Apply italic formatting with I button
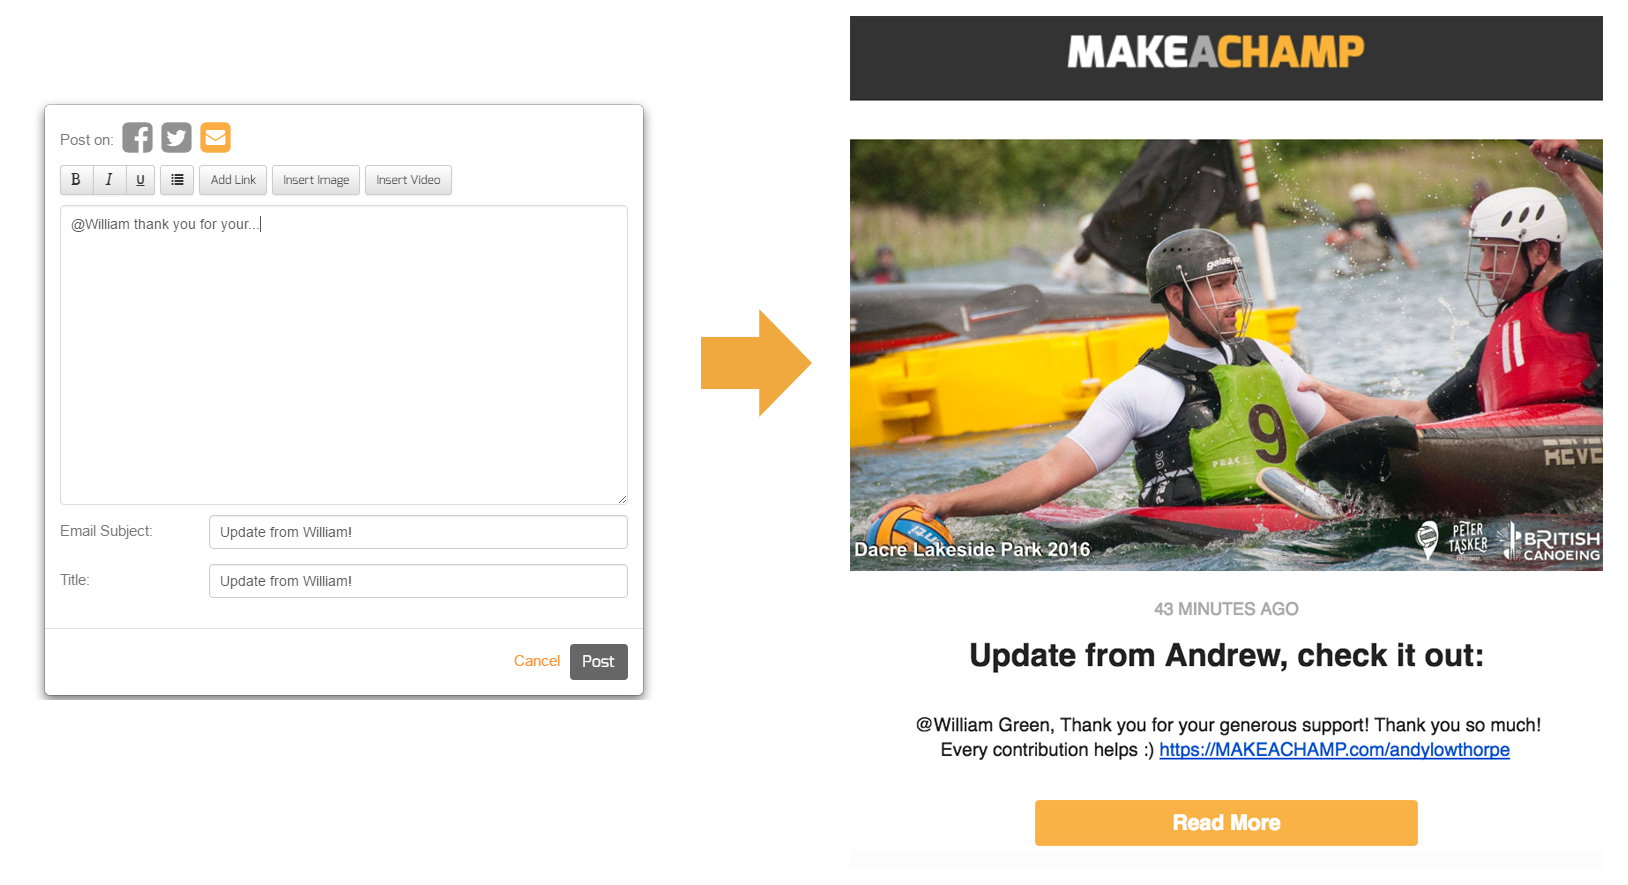The width and height of the screenshot is (1628, 885). [108, 180]
